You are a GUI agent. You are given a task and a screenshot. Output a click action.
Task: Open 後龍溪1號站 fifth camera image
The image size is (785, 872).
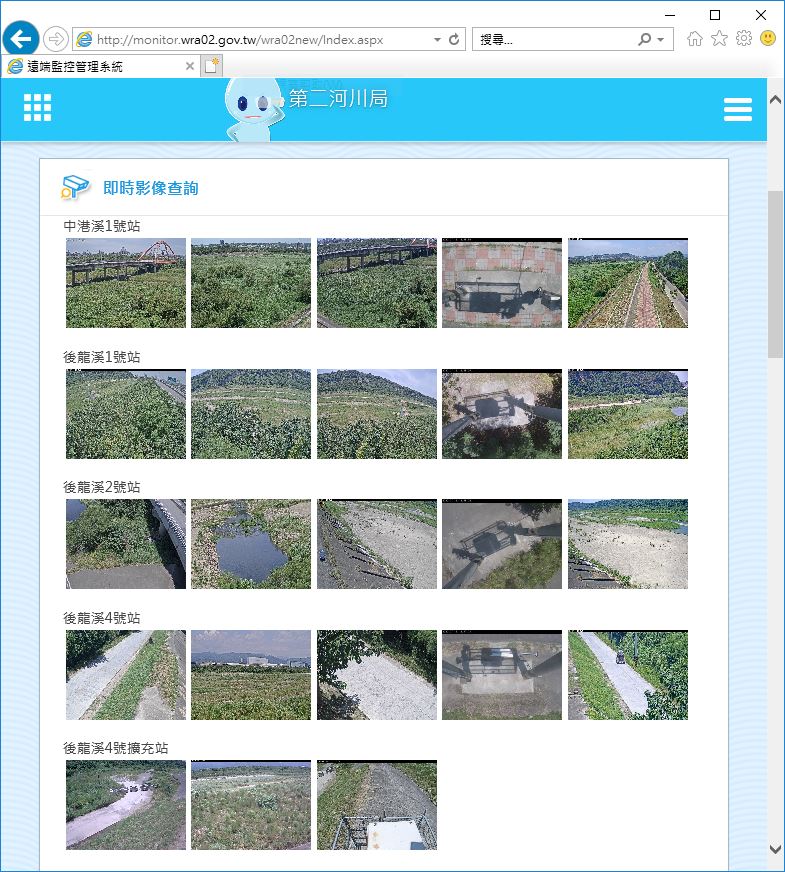628,414
